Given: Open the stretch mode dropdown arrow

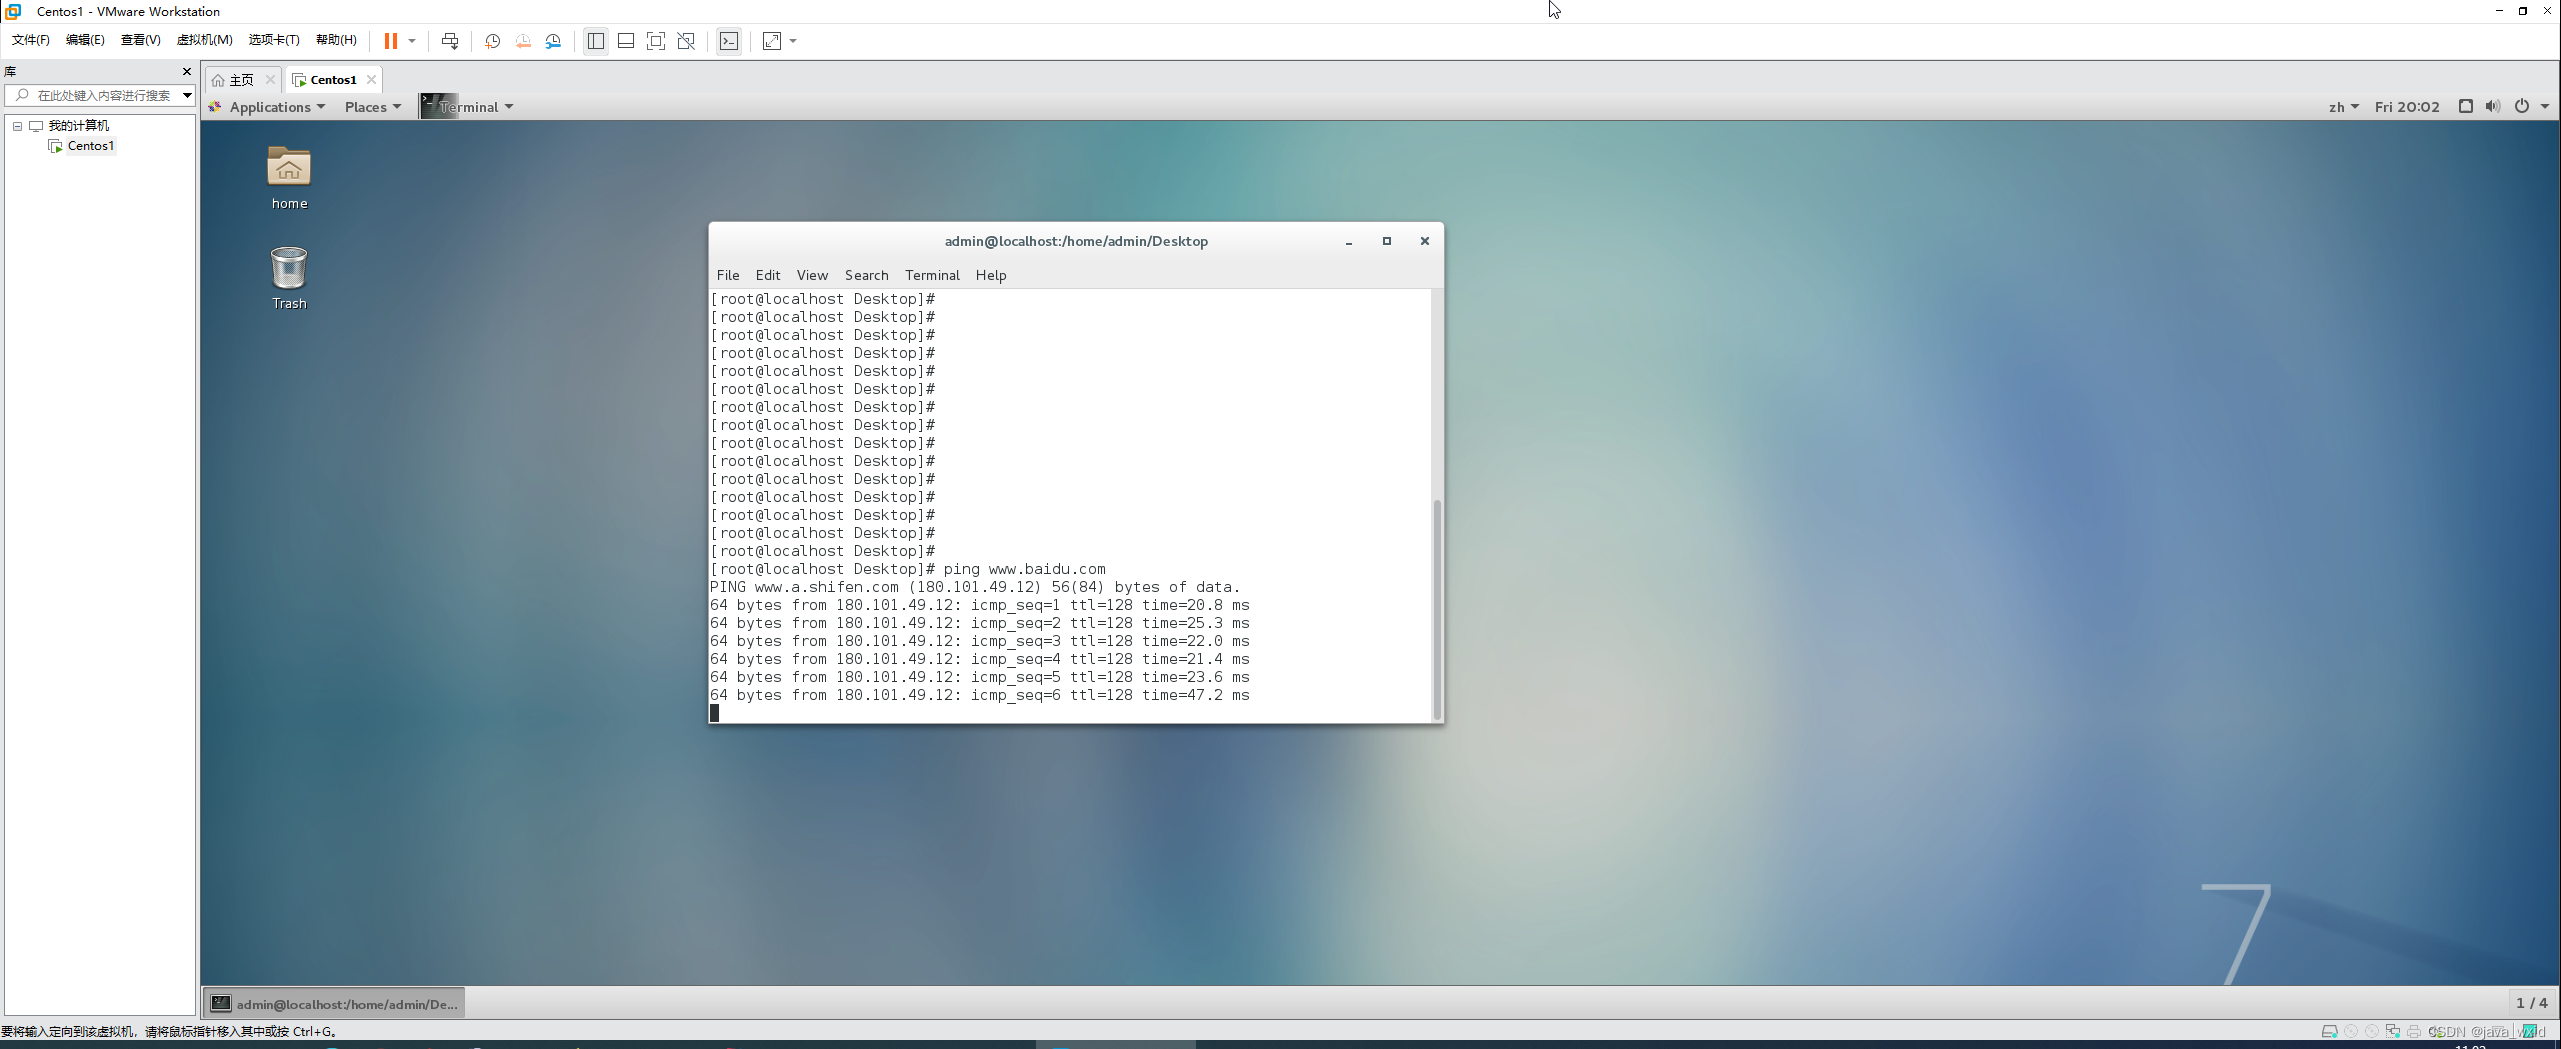Looking at the screenshot, I should tap(793, 41).
